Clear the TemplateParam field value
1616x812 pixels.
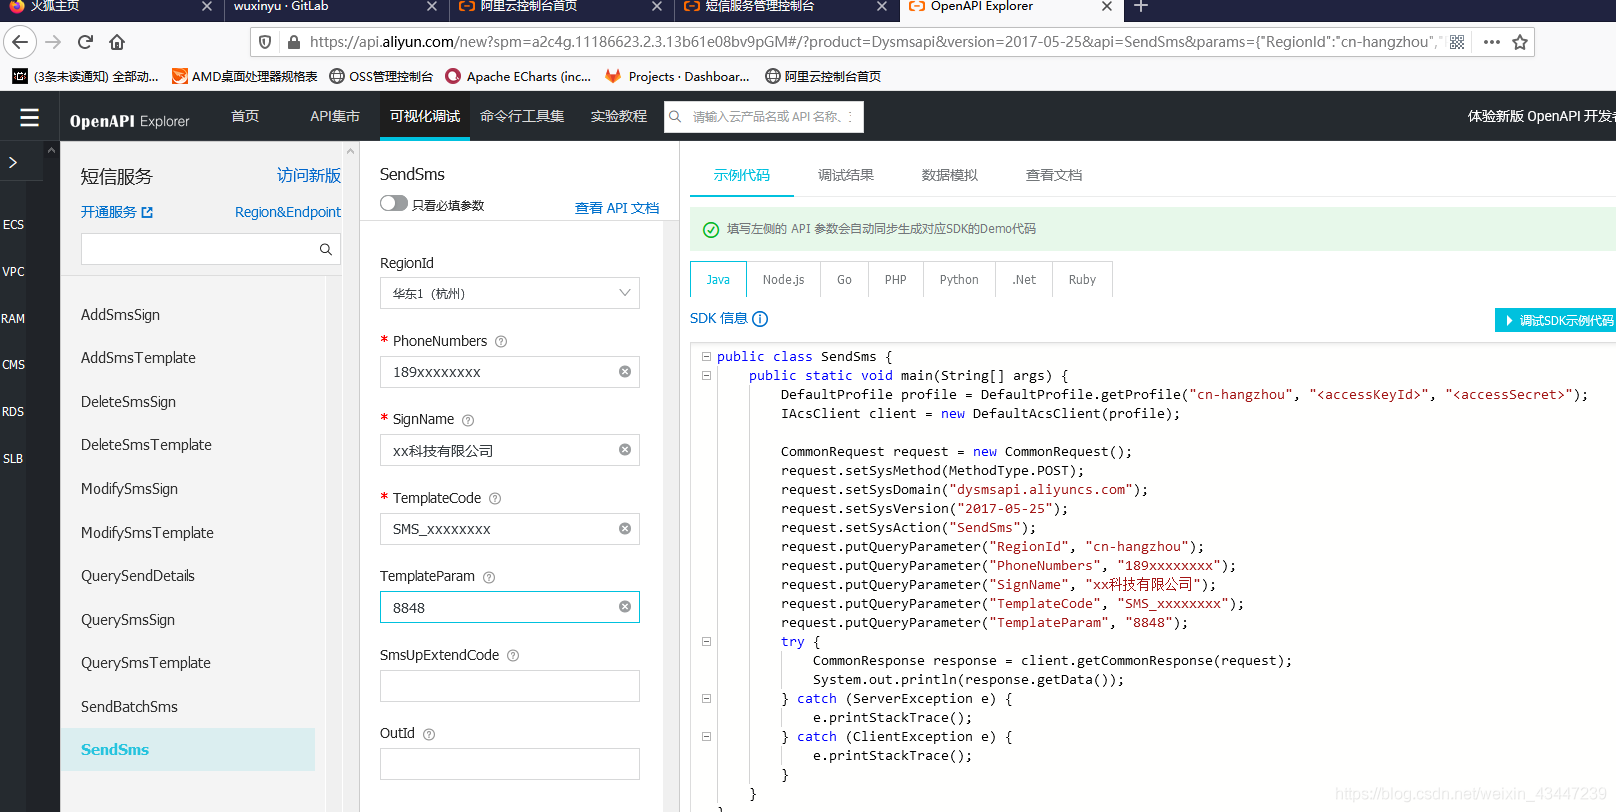pos(625,607)
